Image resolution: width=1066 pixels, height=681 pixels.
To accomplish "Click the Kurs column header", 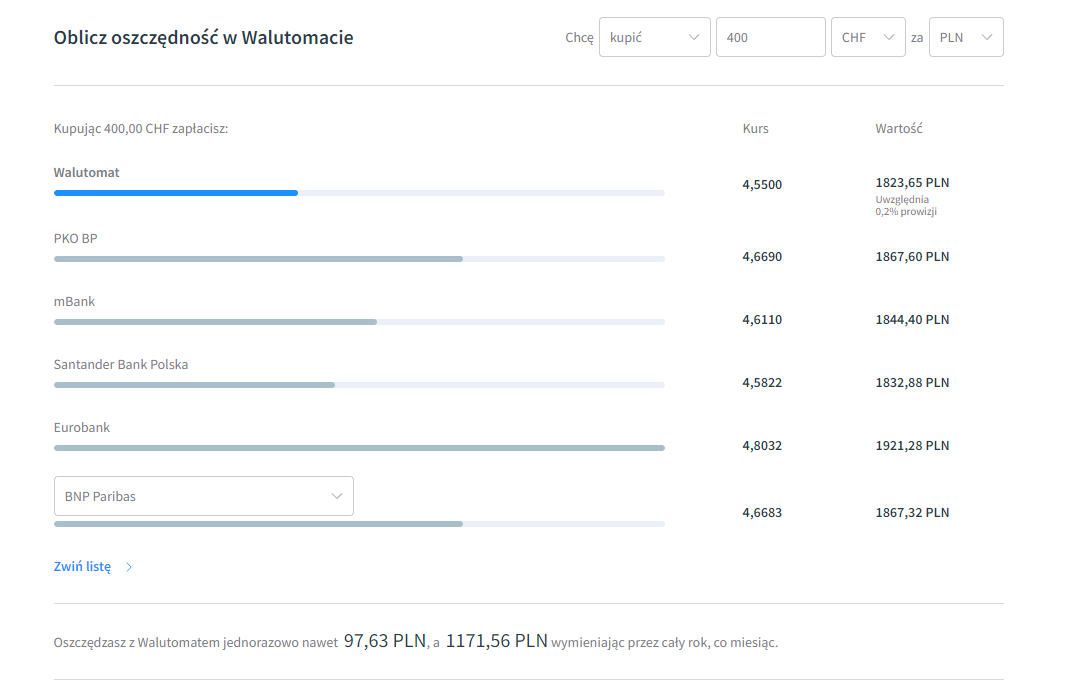I will [x=755, y=128].
